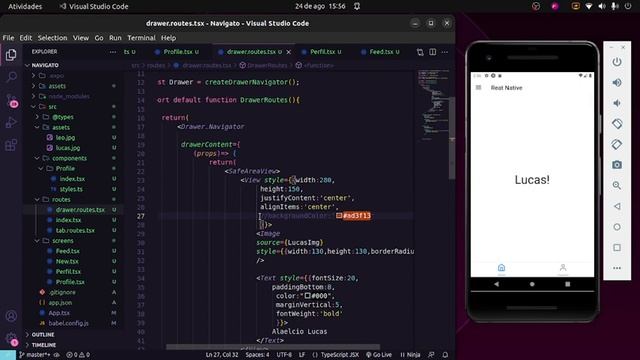Open Explorer views and more actions ellipsis
Image resolution: width=640 pixels, height=360 pixels.
(113, 52)
